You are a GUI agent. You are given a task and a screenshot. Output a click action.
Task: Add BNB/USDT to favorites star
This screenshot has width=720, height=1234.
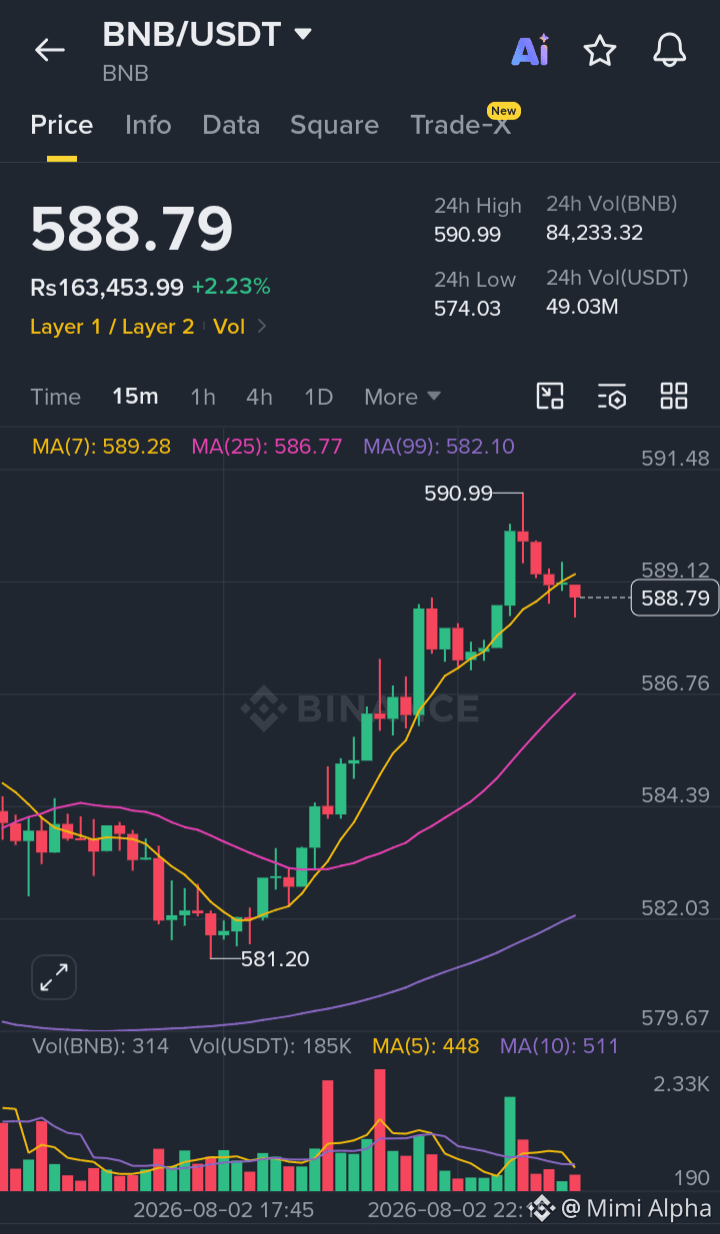click(x=600, y=50)
